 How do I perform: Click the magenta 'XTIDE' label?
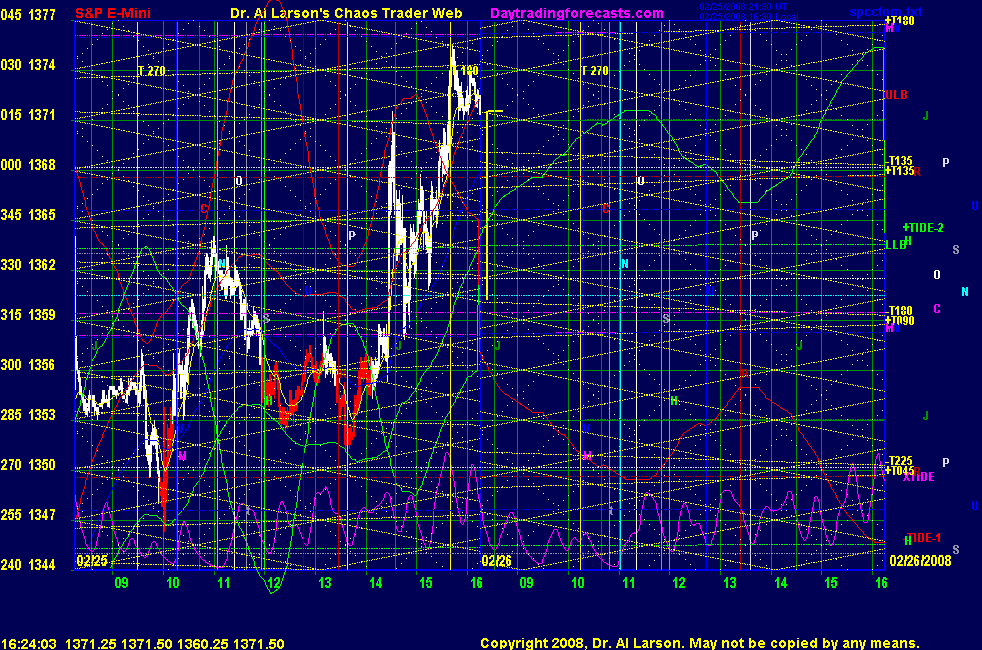[919, 477]
